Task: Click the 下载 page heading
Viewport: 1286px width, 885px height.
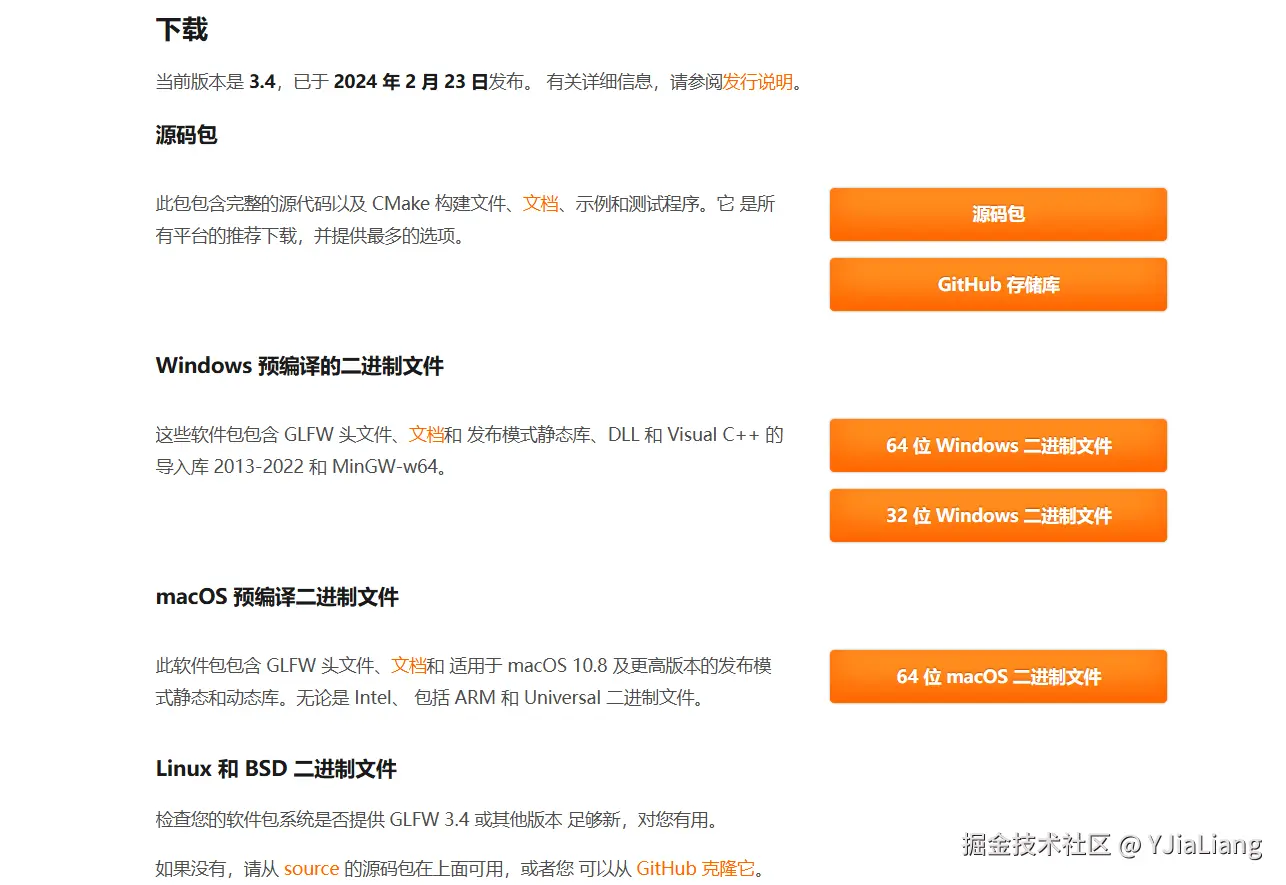Action: 182,29
